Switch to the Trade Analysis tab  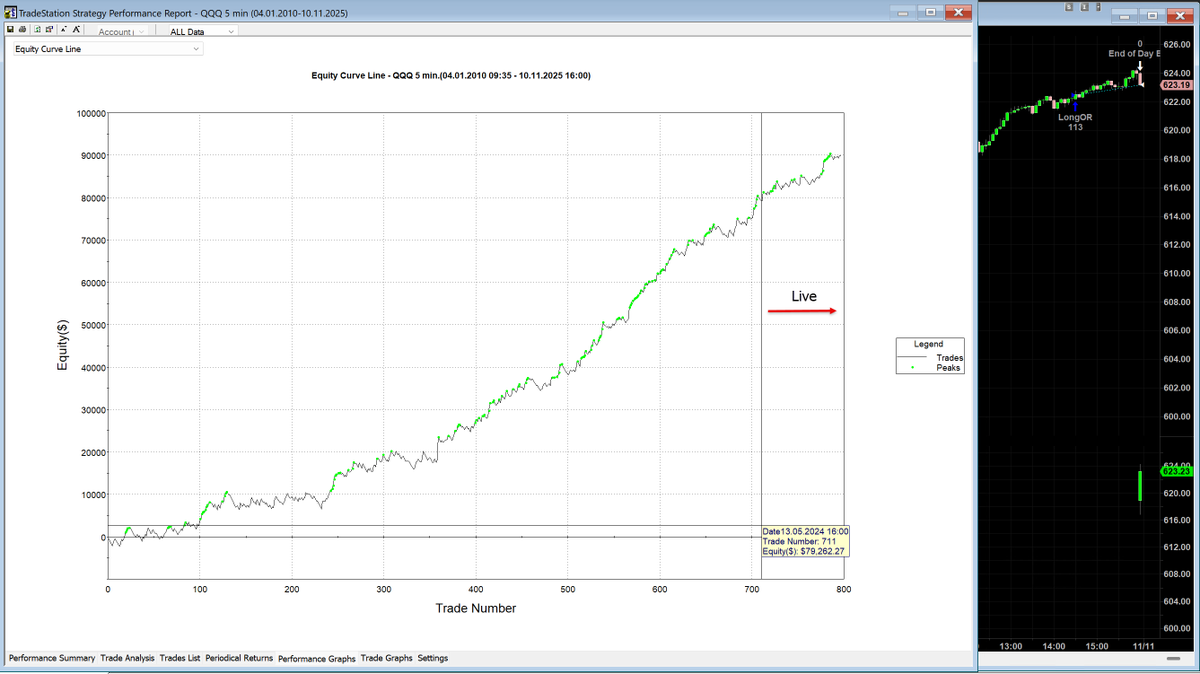click(127, 658)
